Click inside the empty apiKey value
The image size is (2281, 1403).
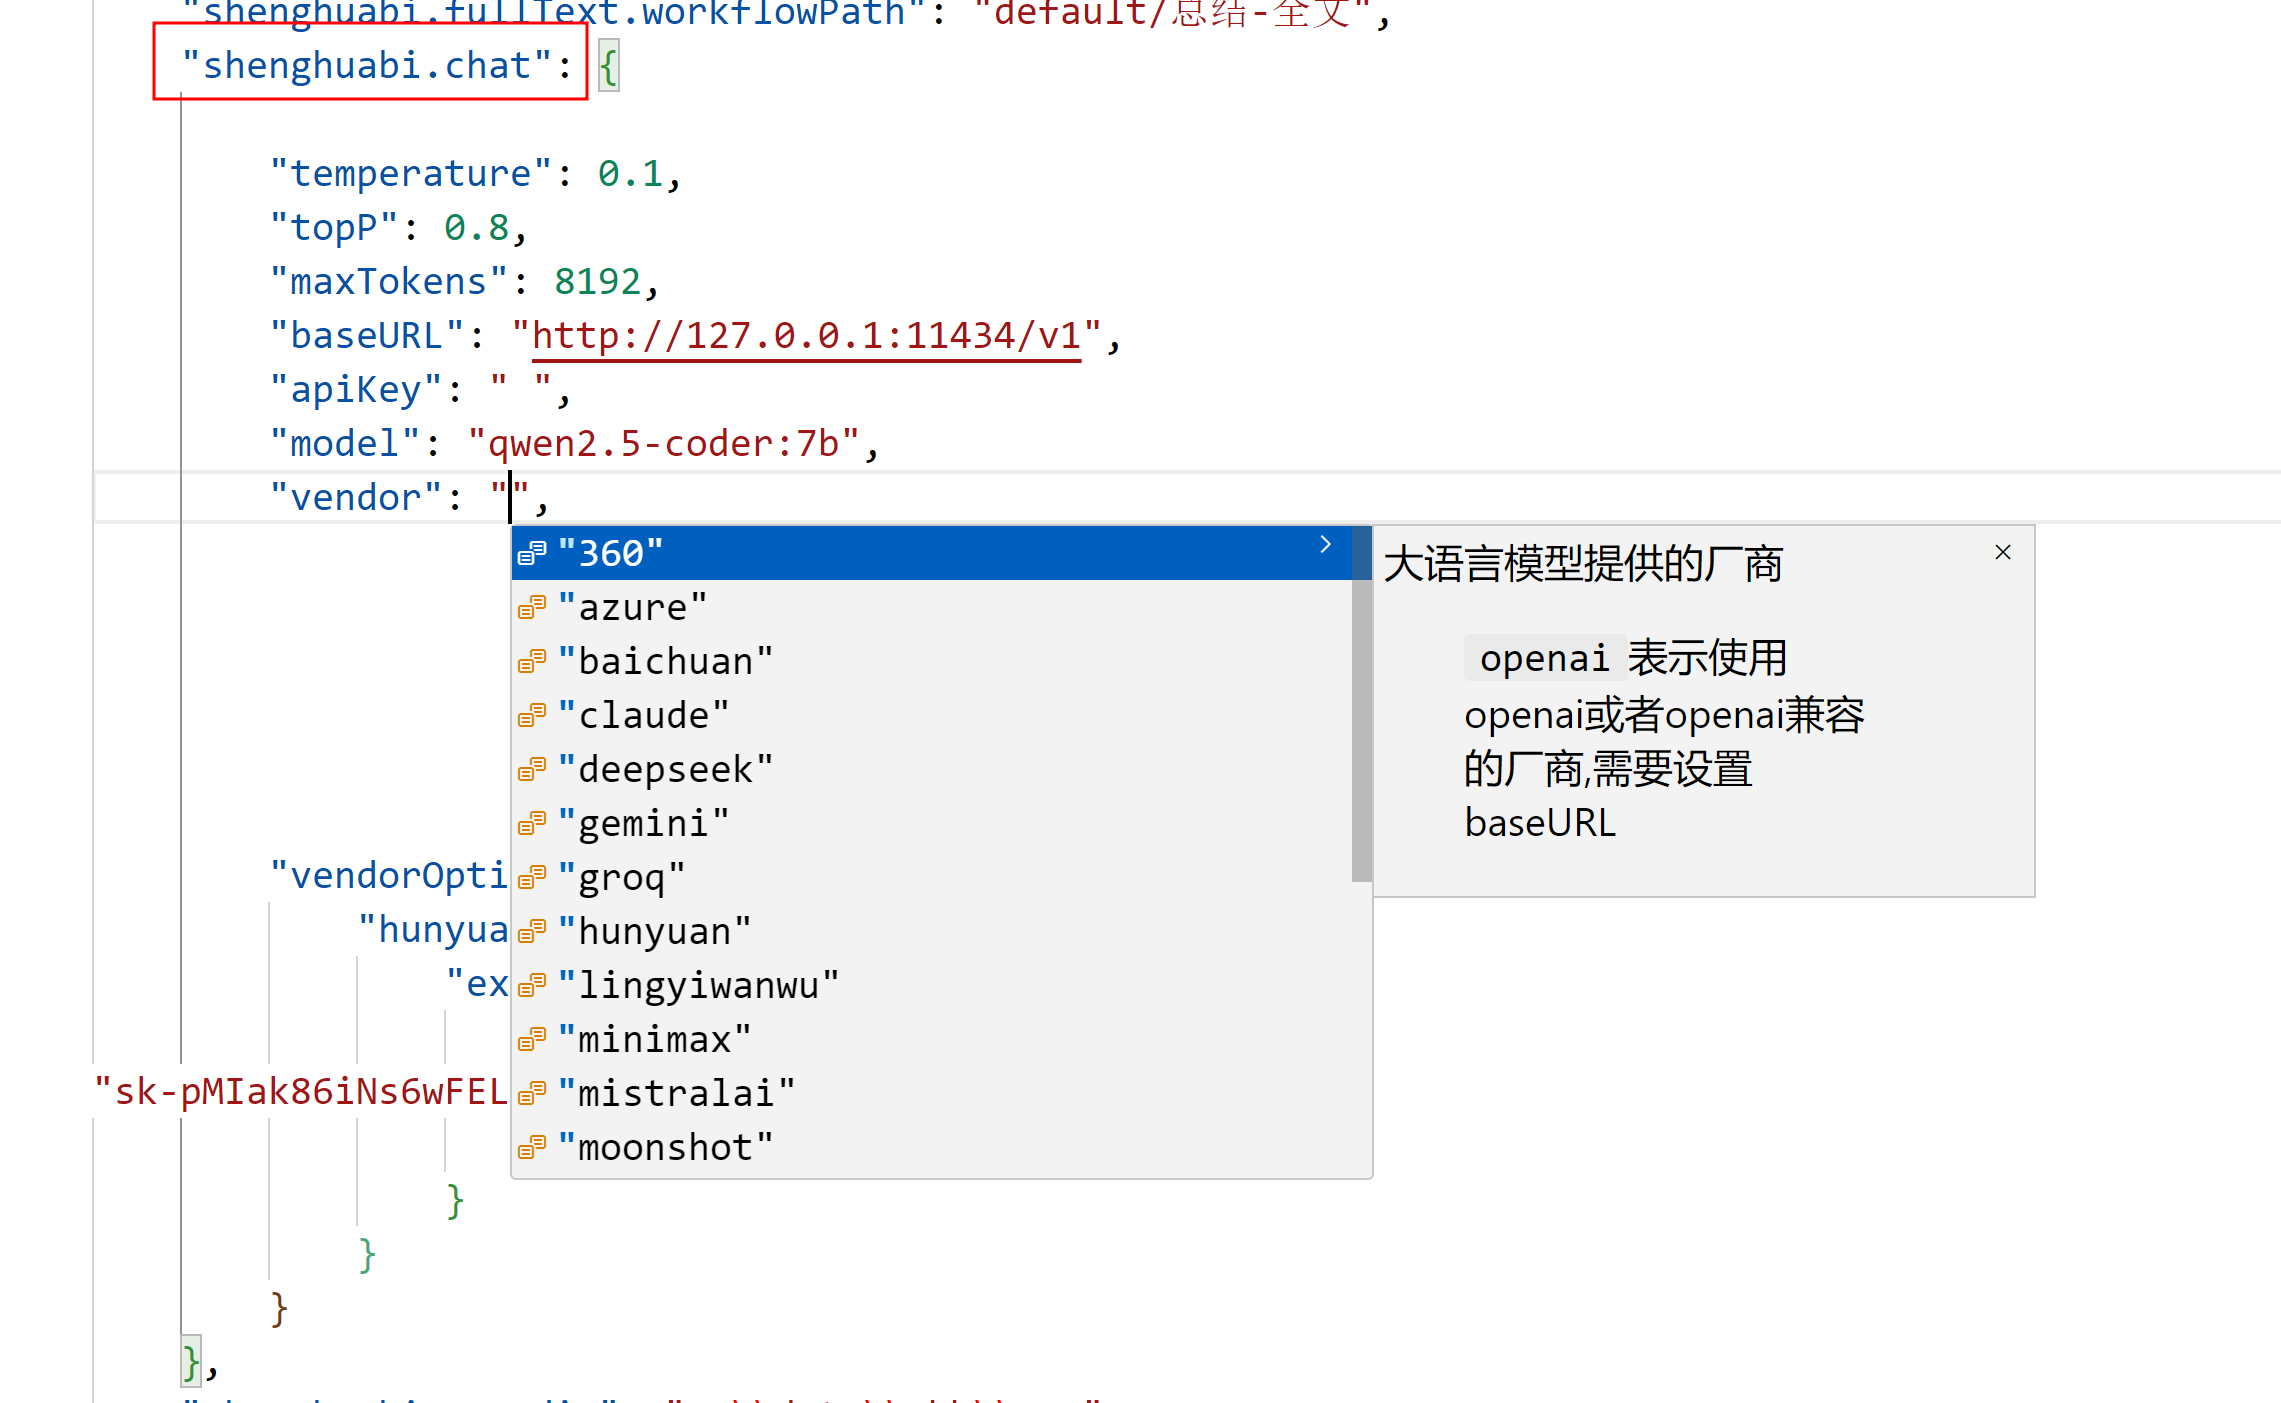tap(520, 389)
